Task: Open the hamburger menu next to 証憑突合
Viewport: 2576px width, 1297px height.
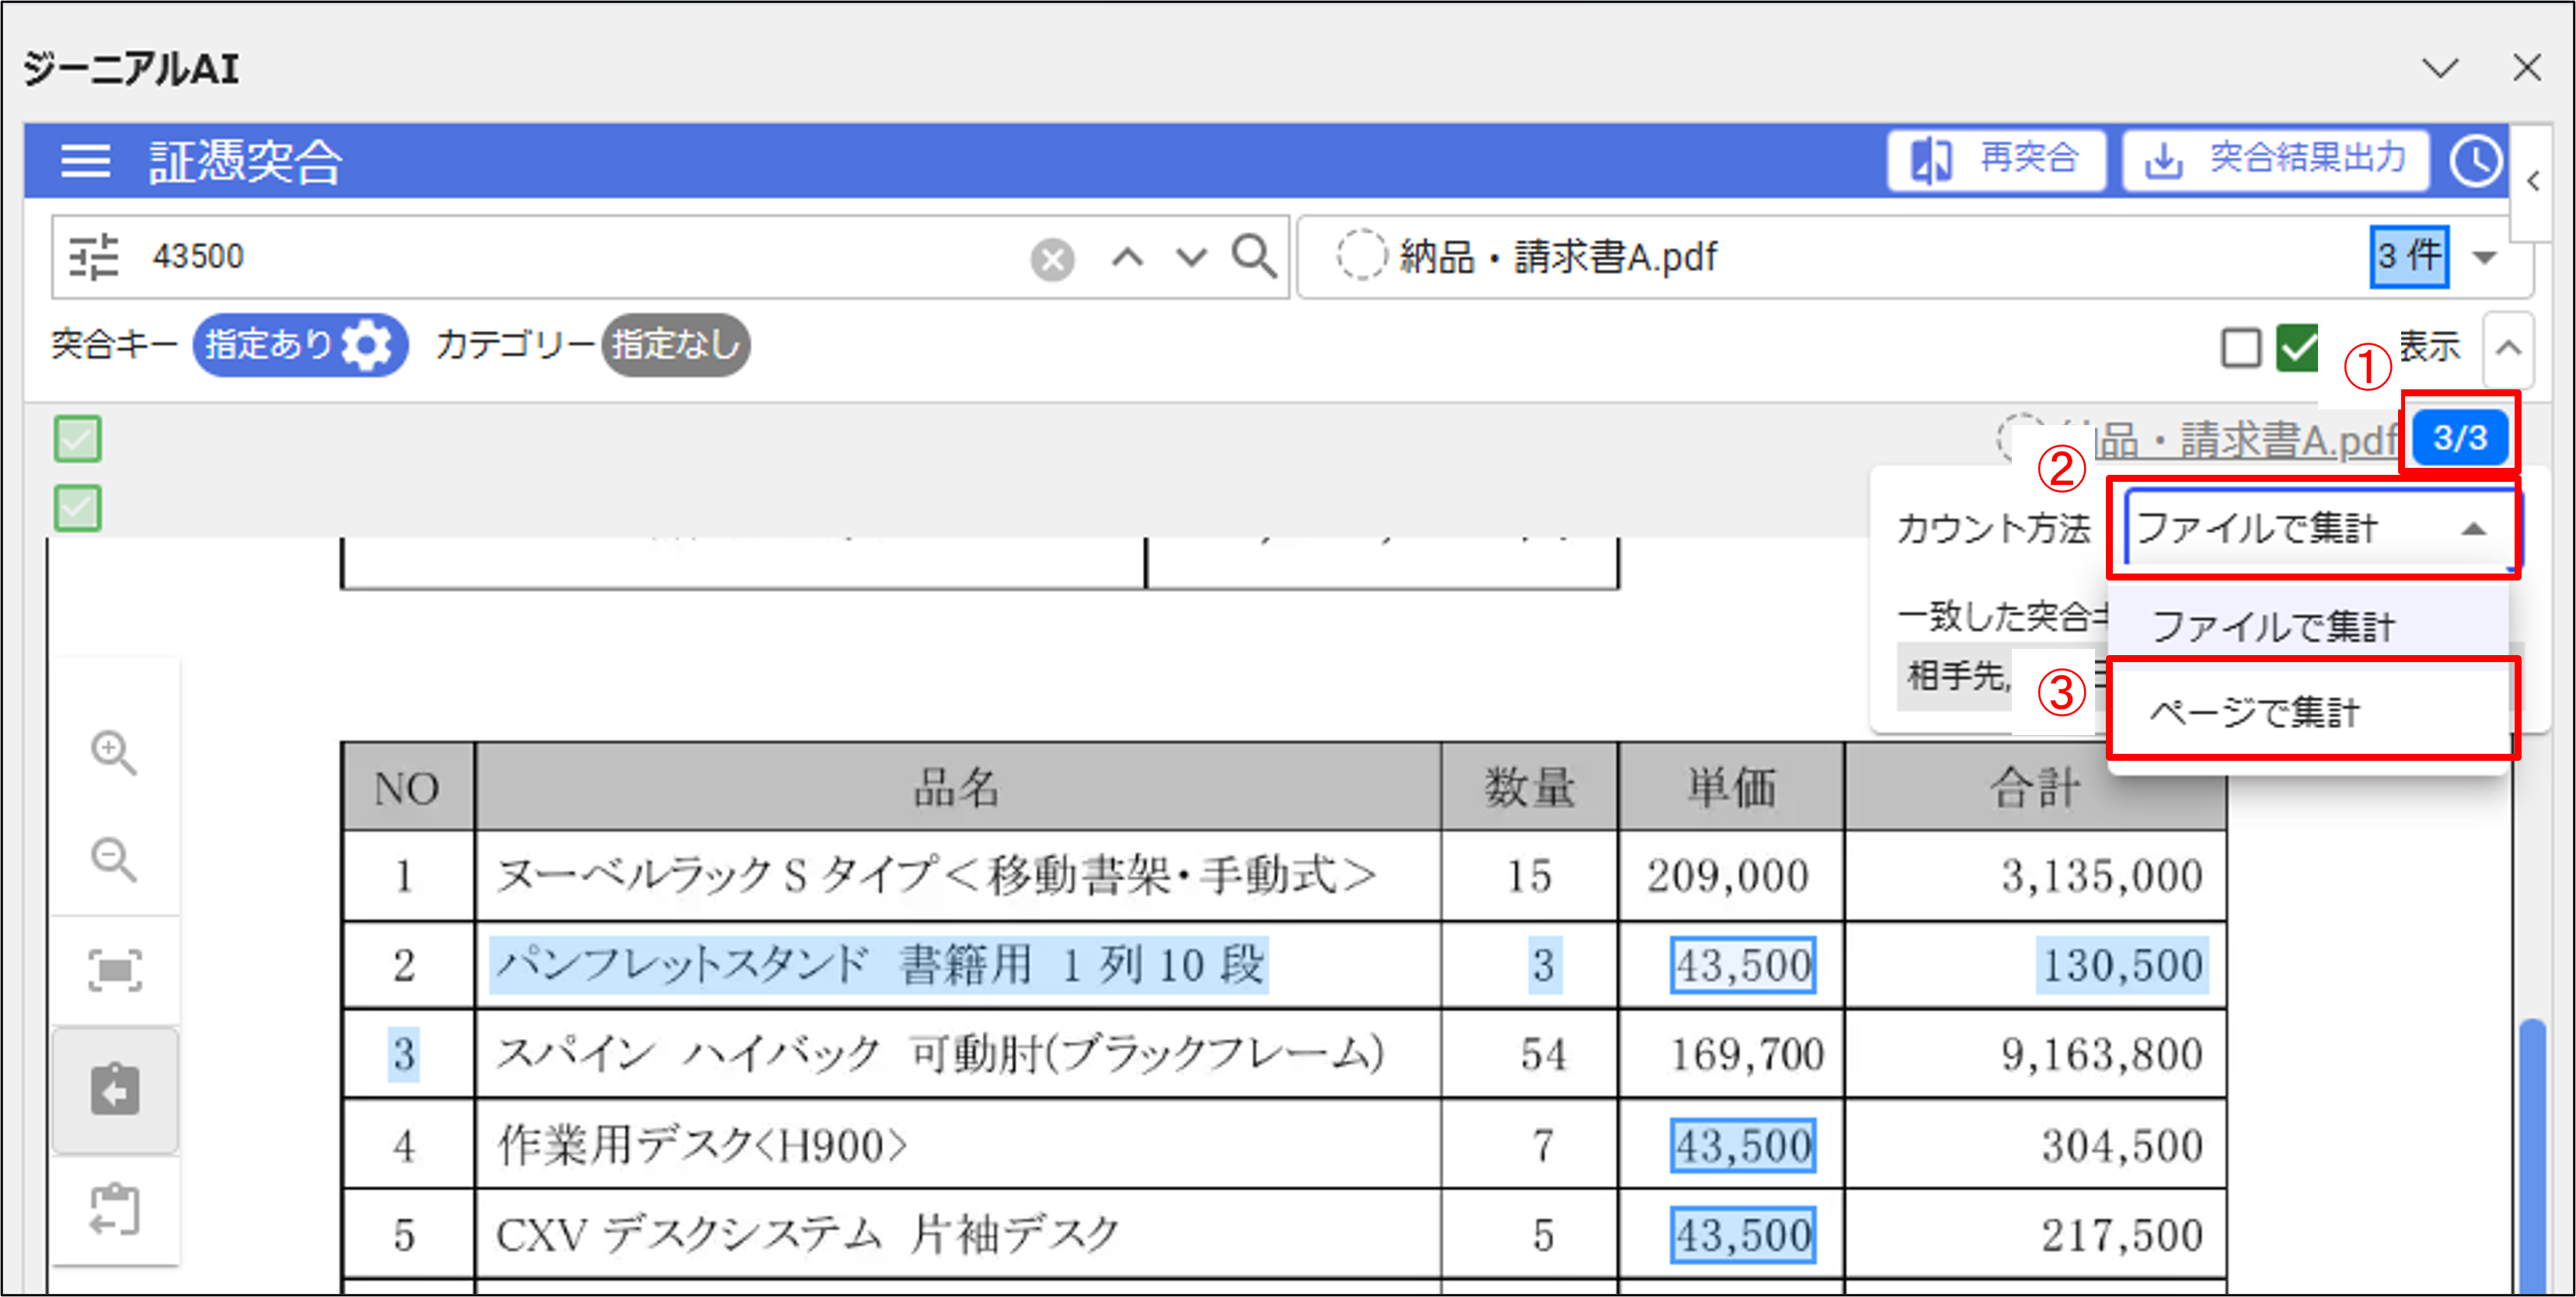Action: 85,160
